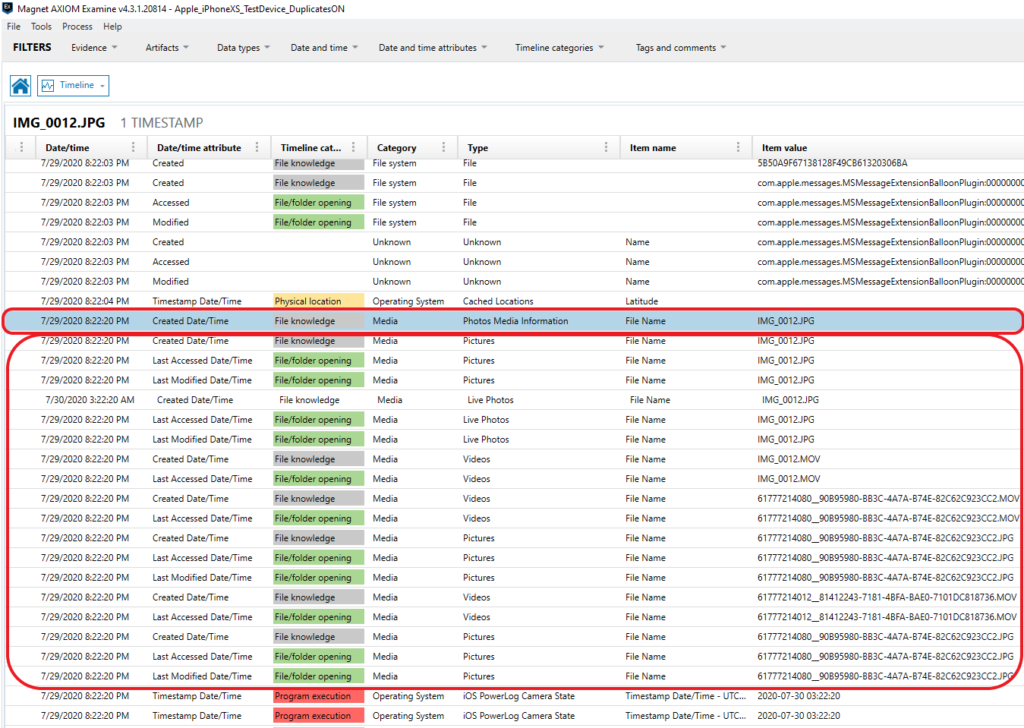Sort by Item name column header
The width and height of the screenshot is (1024, 728).
pos(653,148)
